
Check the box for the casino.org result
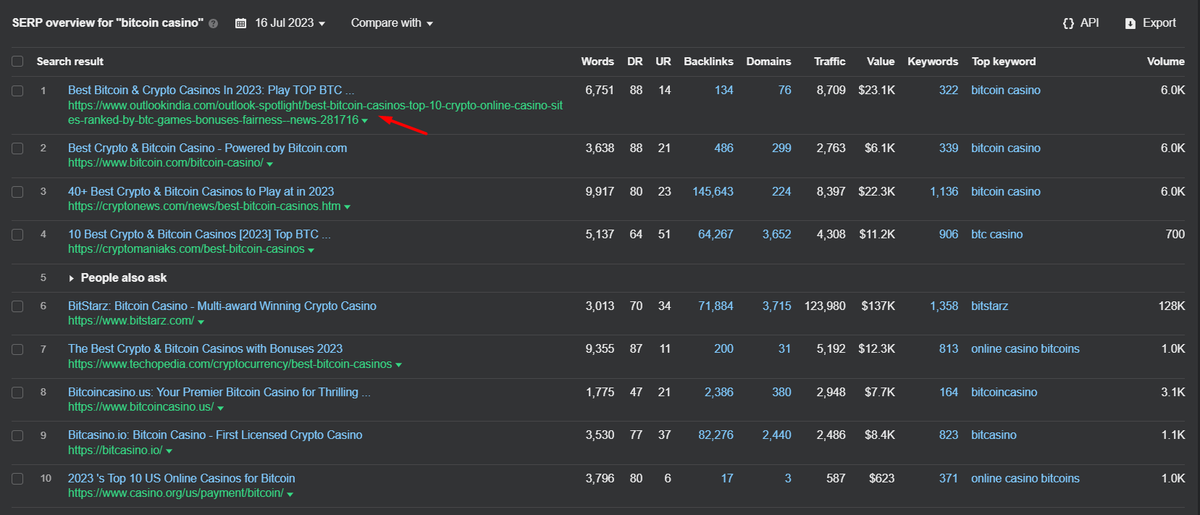17,478
